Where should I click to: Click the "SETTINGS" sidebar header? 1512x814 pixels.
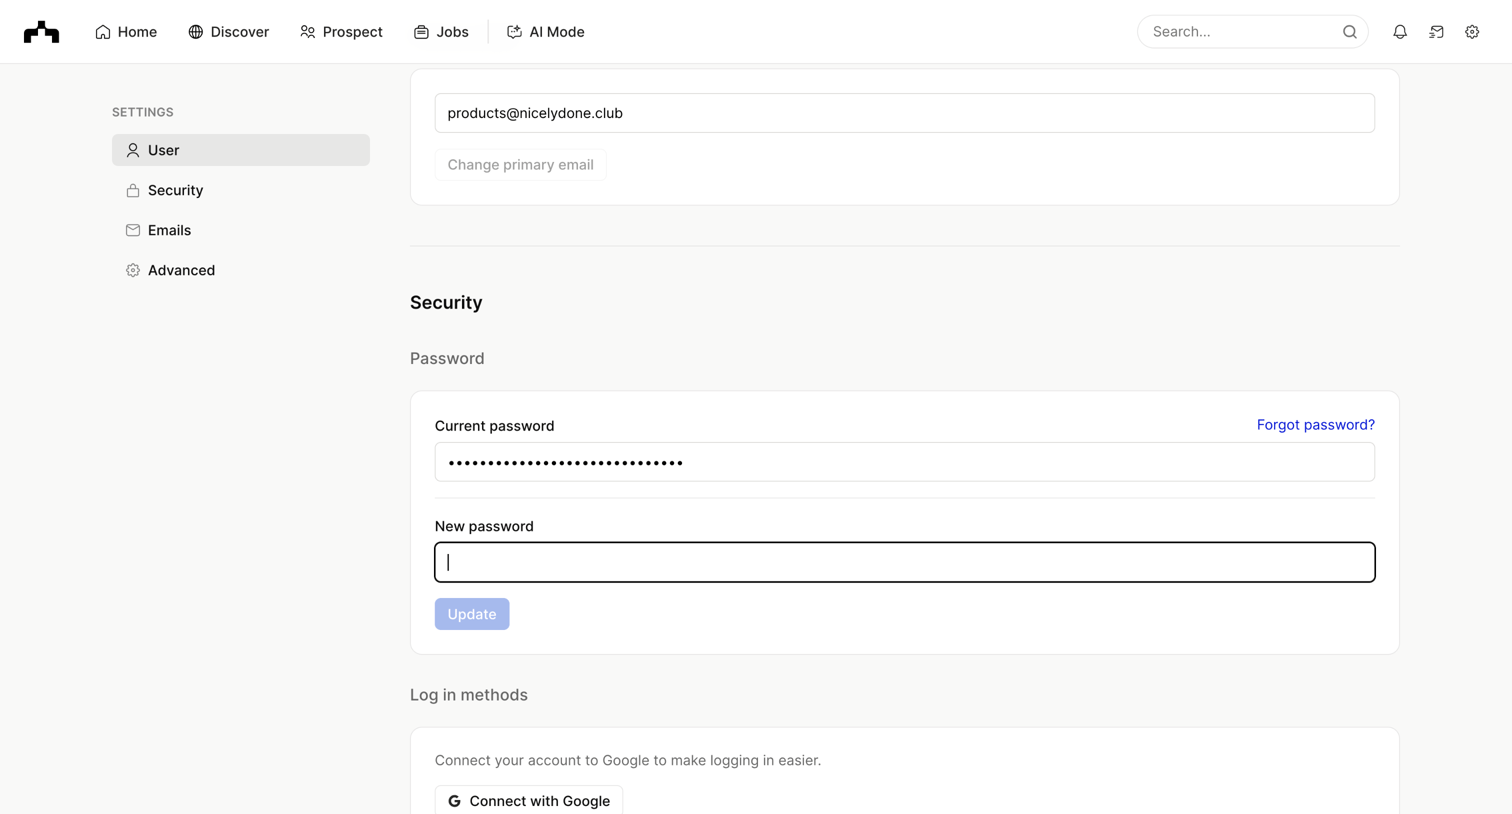pyautogui.click(x=143, y=112)
